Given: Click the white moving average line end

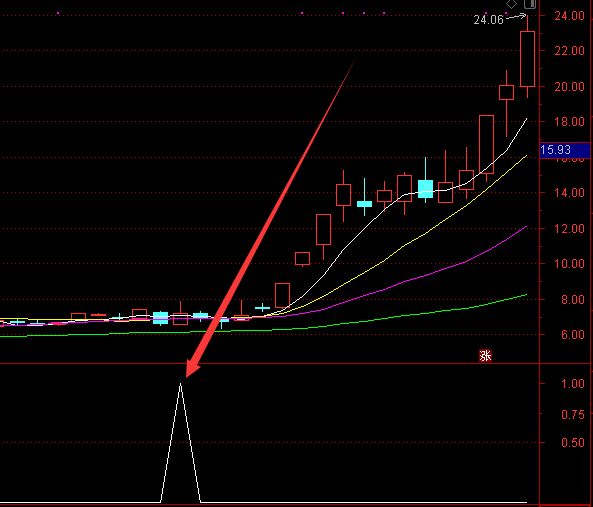Looking at the screenshot, I should coord(526,119).
